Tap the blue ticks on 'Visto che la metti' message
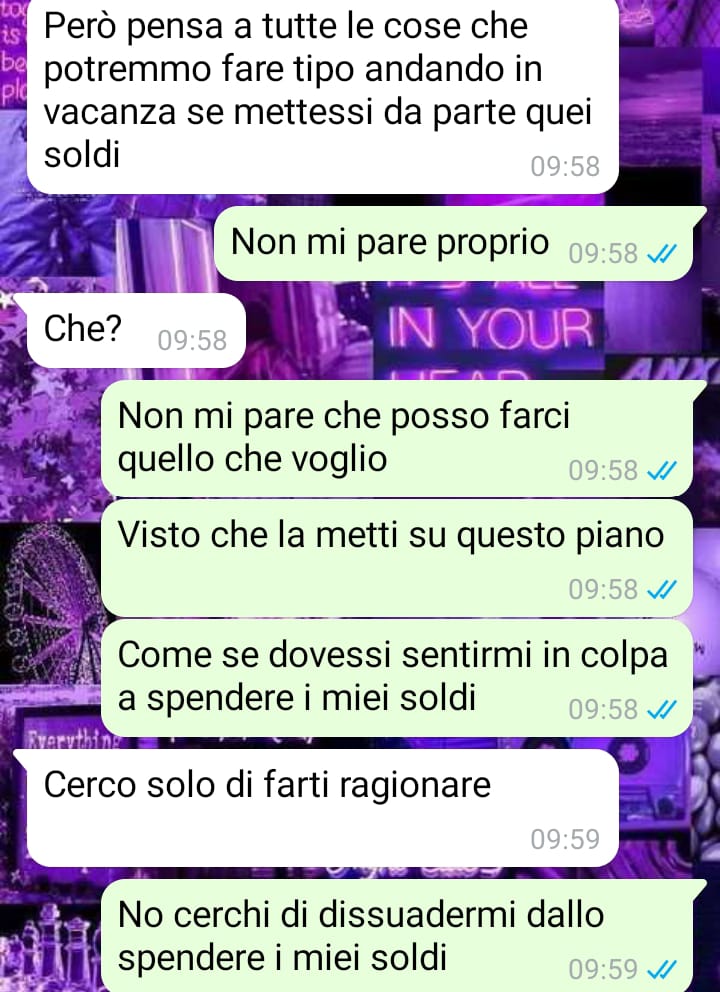720x992 pixels. coord(662,590)
